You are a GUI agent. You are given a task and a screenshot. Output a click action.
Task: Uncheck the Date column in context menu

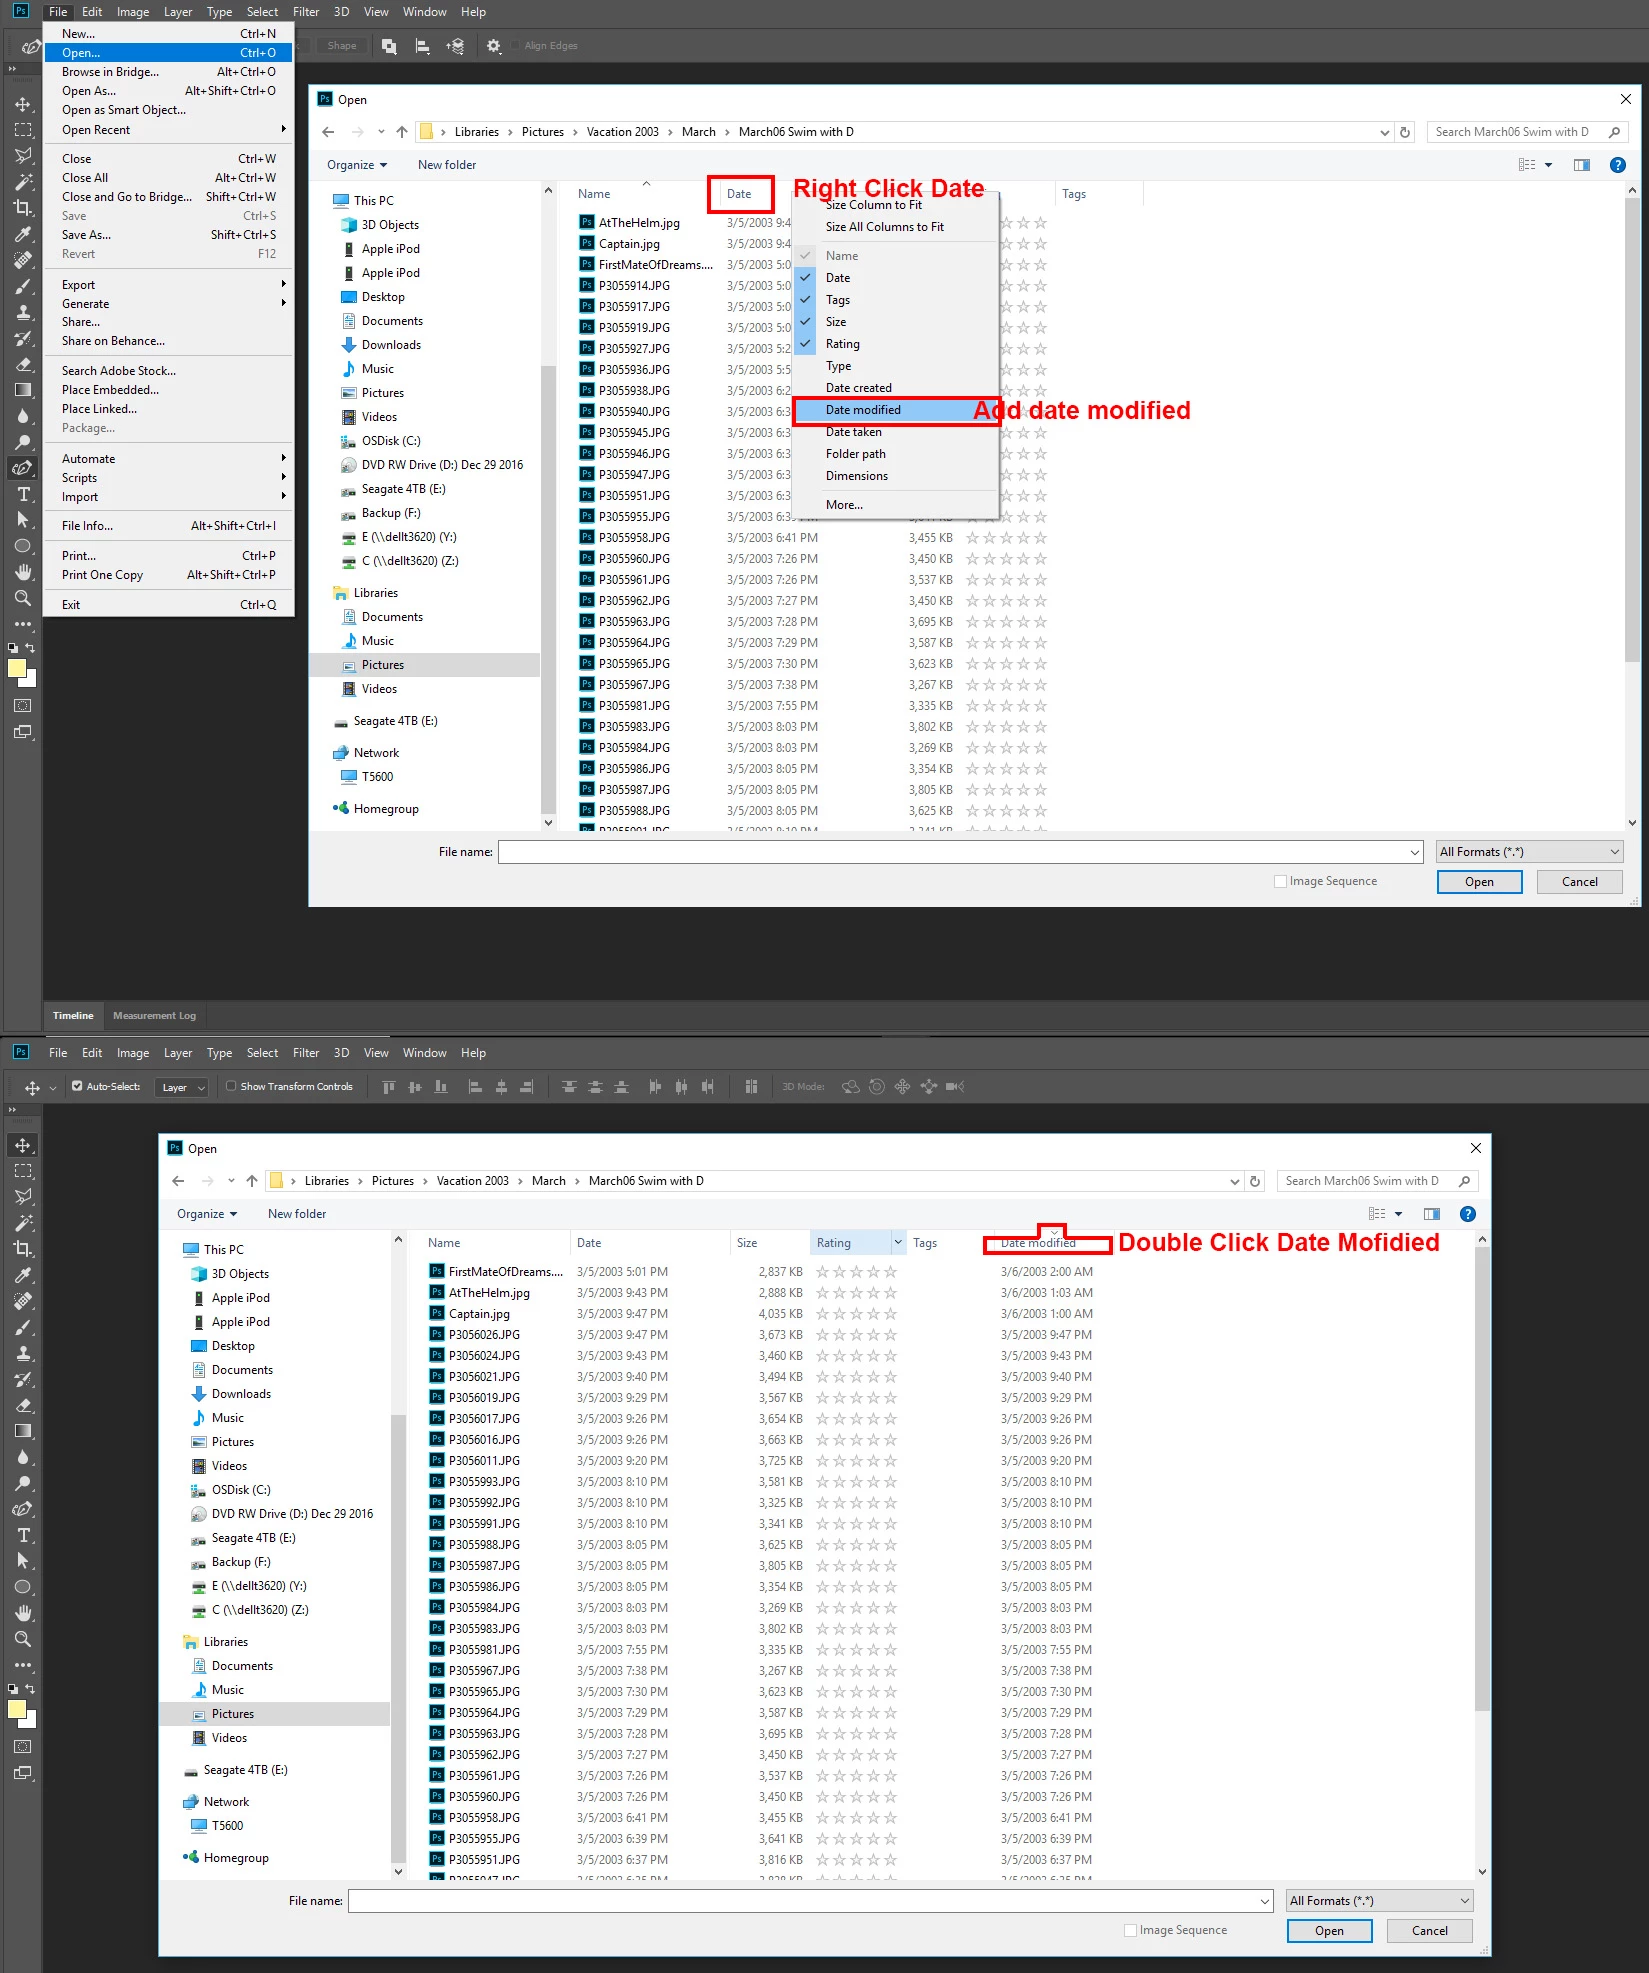(896, 278)
